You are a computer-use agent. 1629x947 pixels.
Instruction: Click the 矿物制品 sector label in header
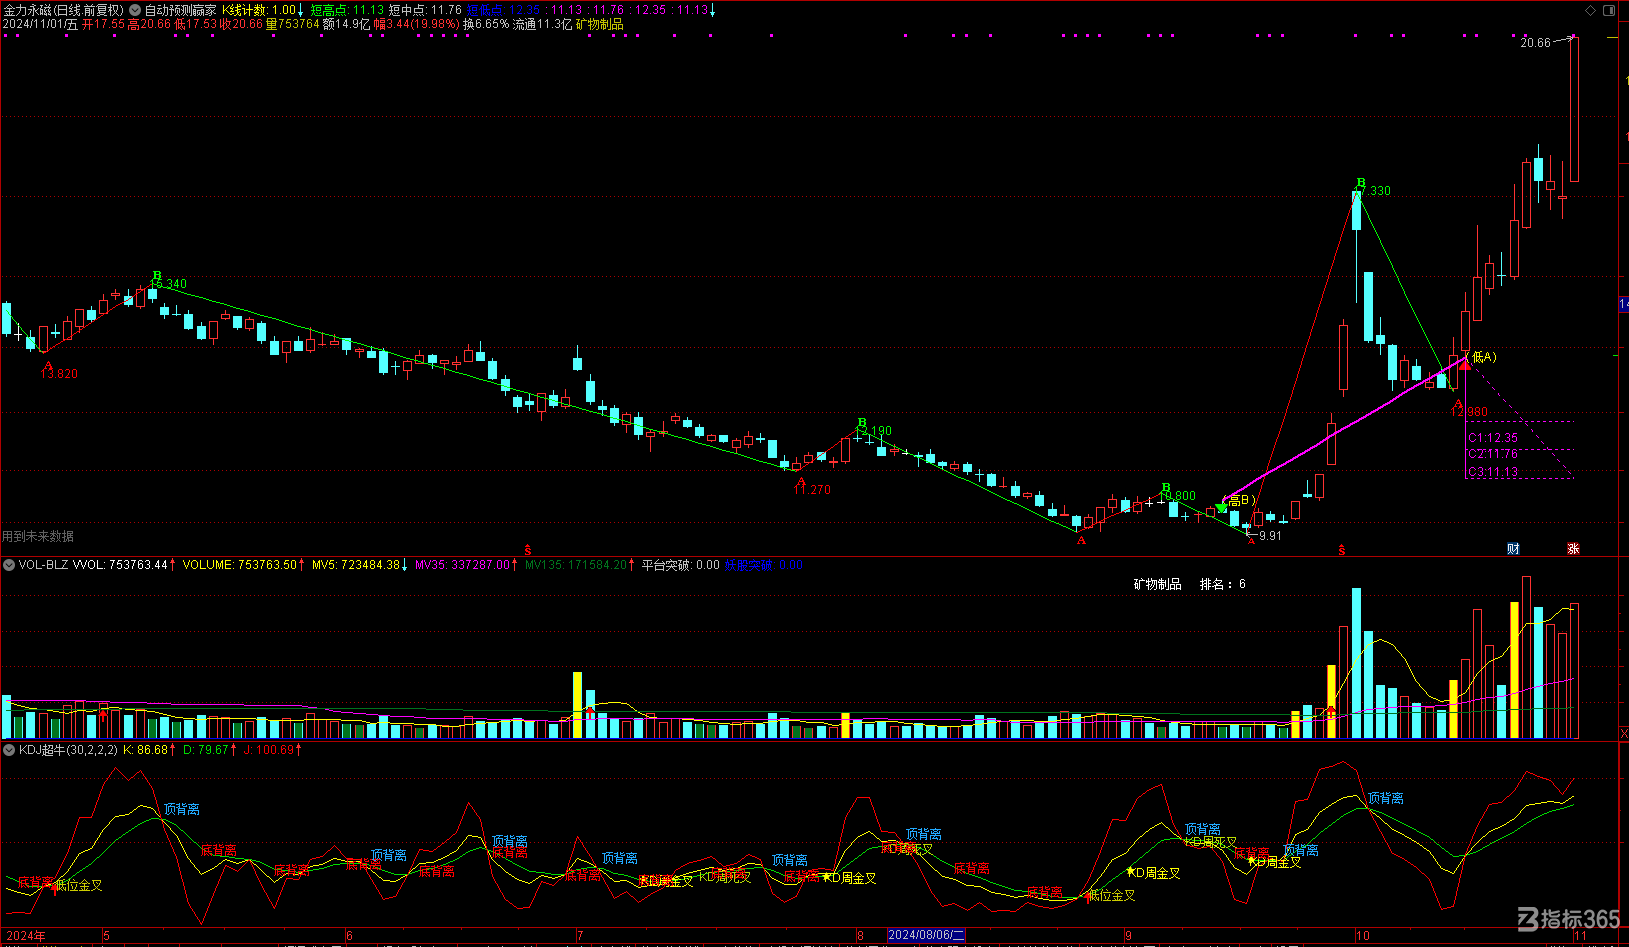(x=600, y=24)
